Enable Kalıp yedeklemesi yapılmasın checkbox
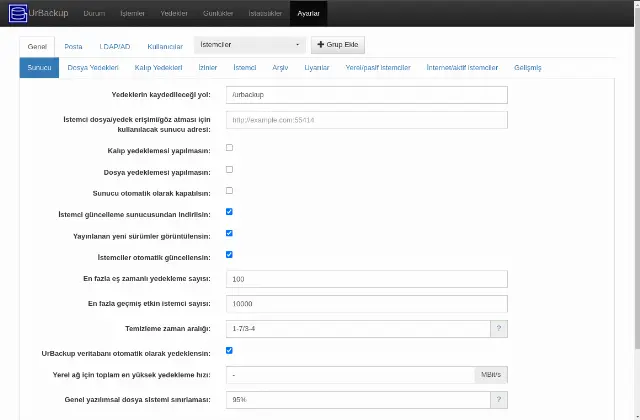 coord(229,147)
